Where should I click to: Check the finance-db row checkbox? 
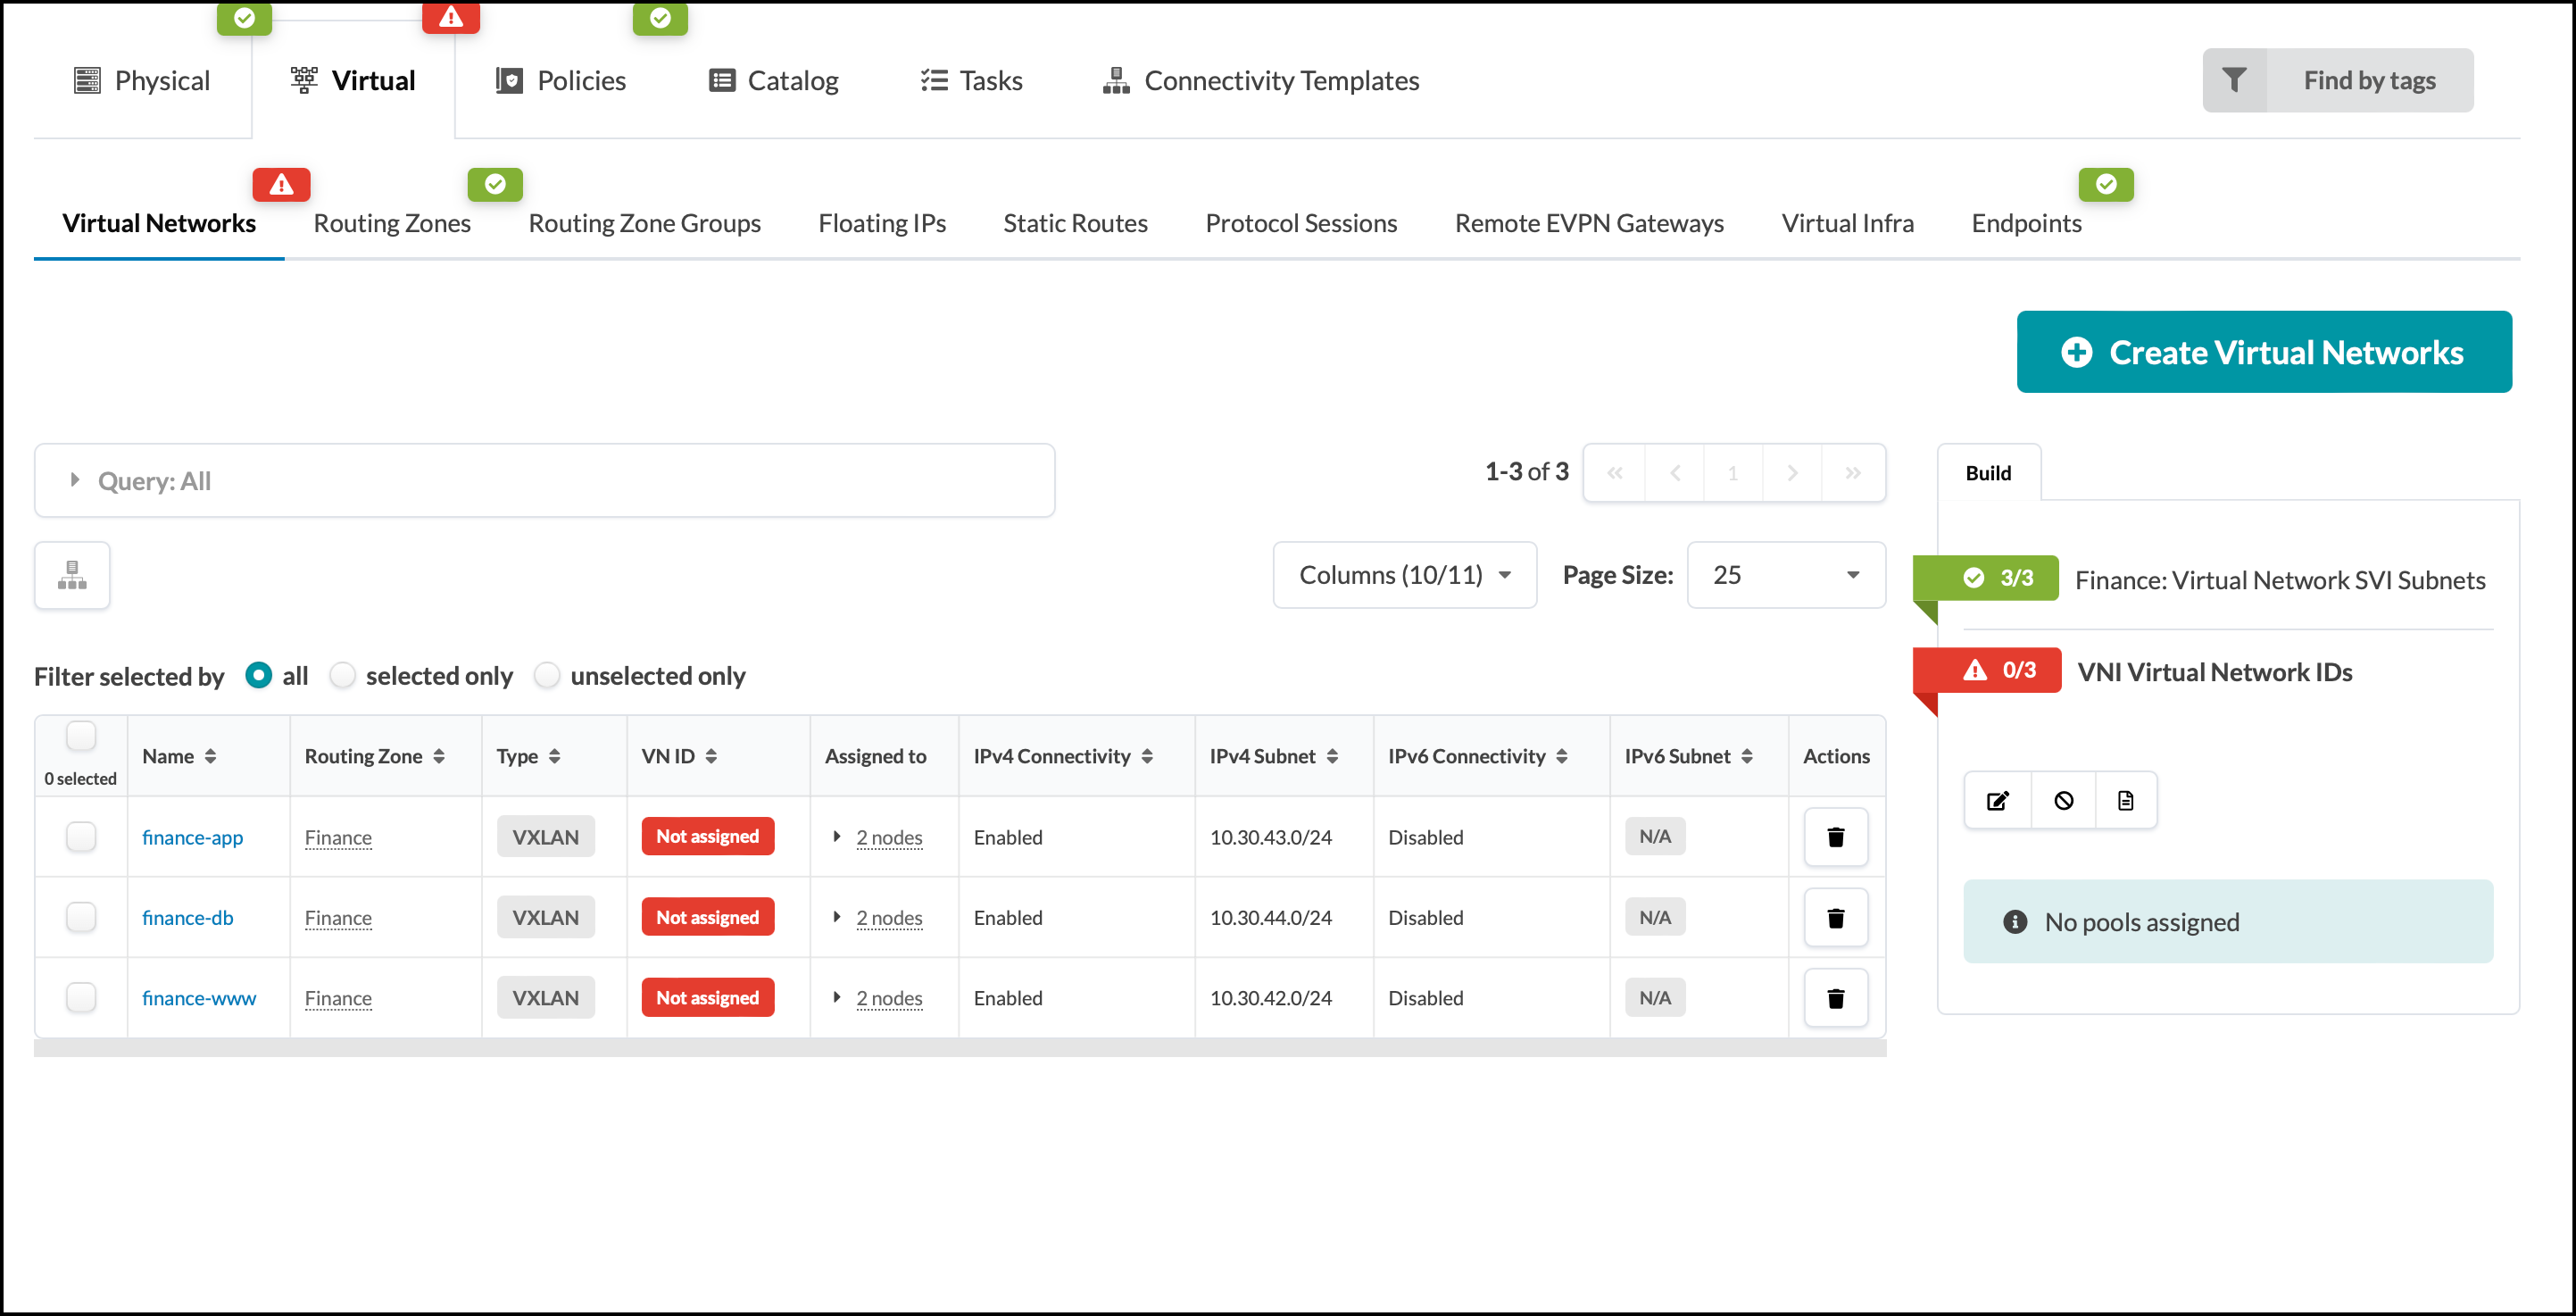[x=81, y=917]
